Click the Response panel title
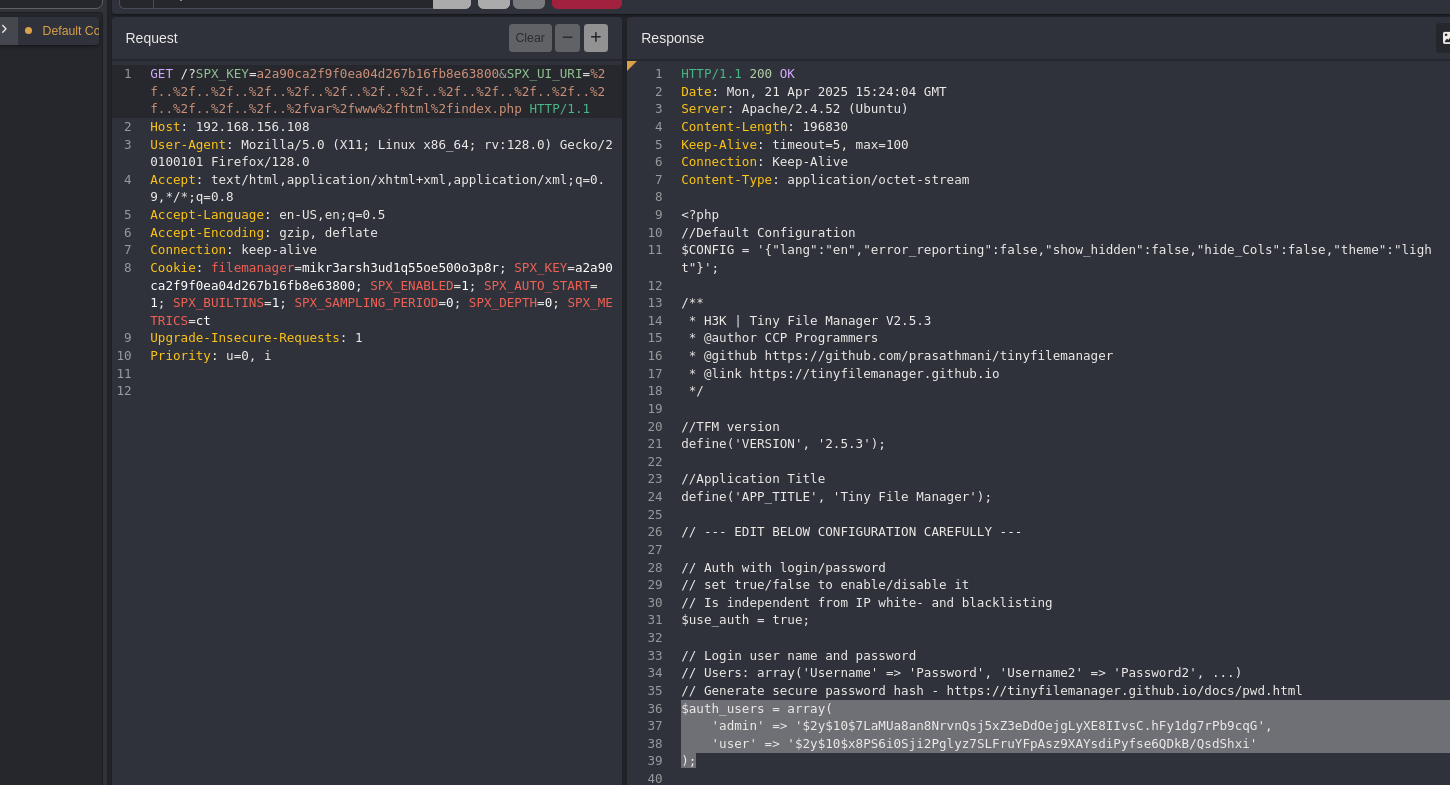1450x785 pixels. pyautogui.click(x=672, y=38)
